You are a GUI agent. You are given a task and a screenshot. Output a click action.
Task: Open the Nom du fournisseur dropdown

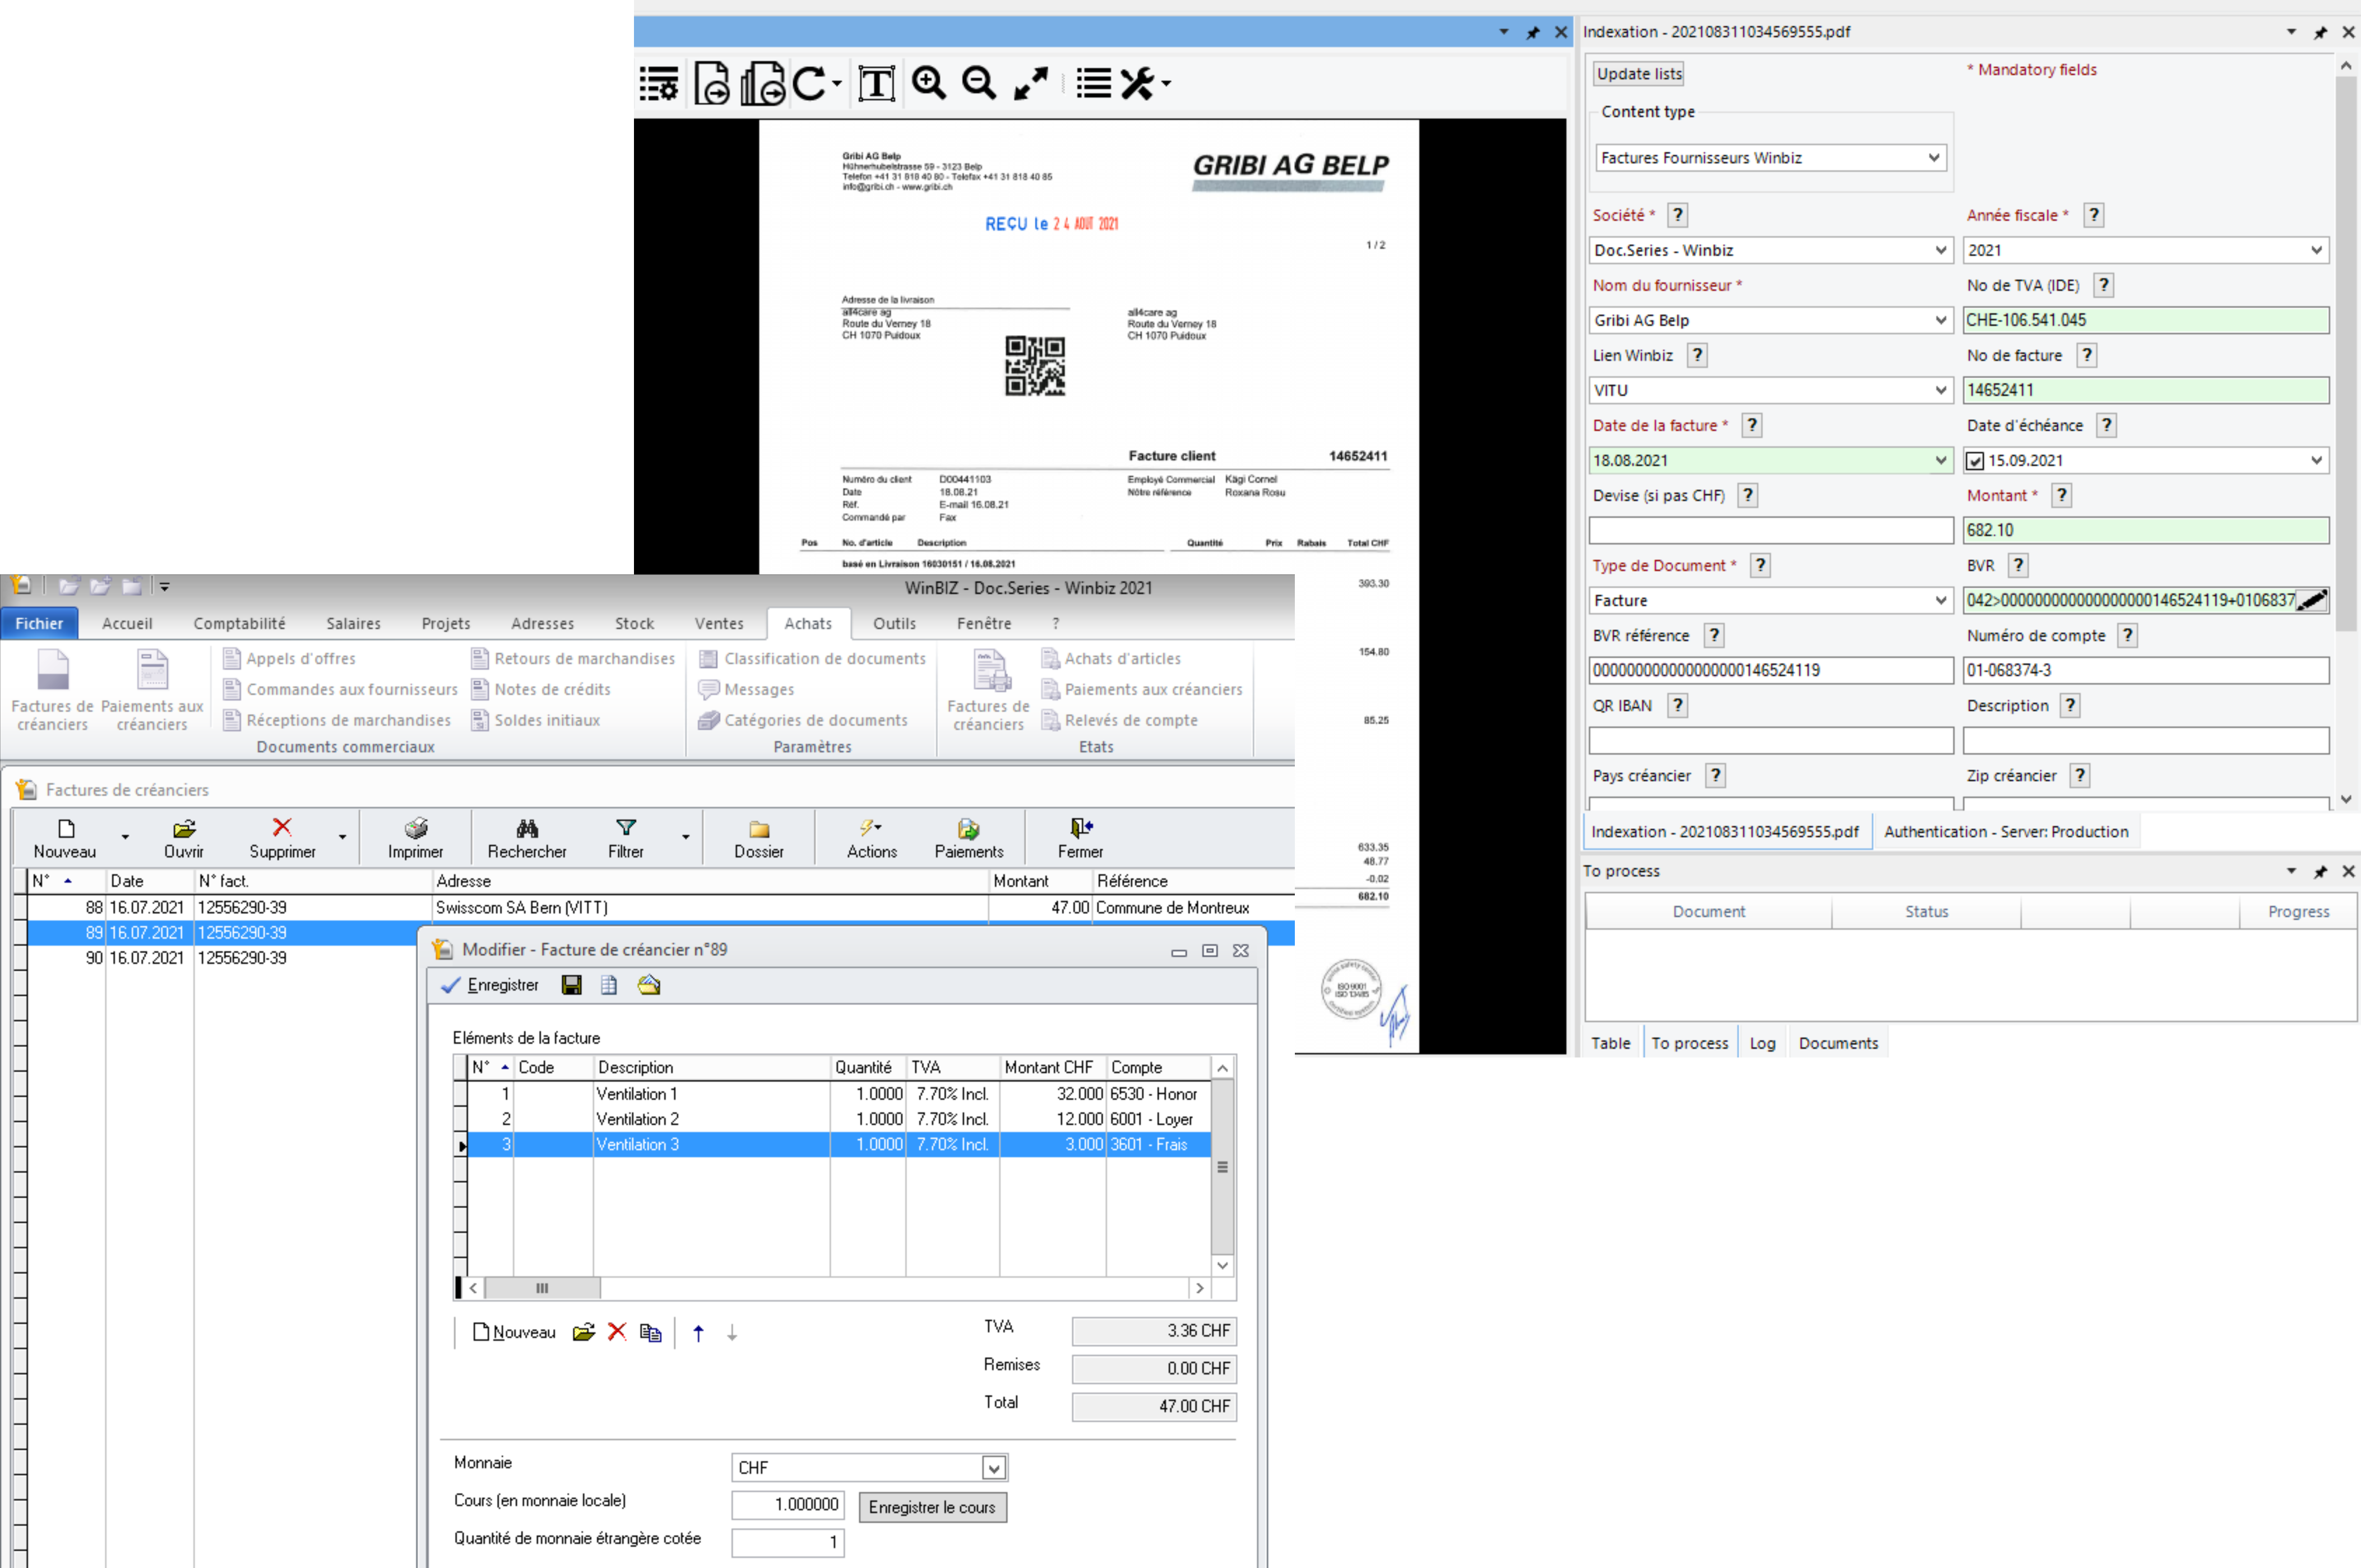pos(1941,320)
